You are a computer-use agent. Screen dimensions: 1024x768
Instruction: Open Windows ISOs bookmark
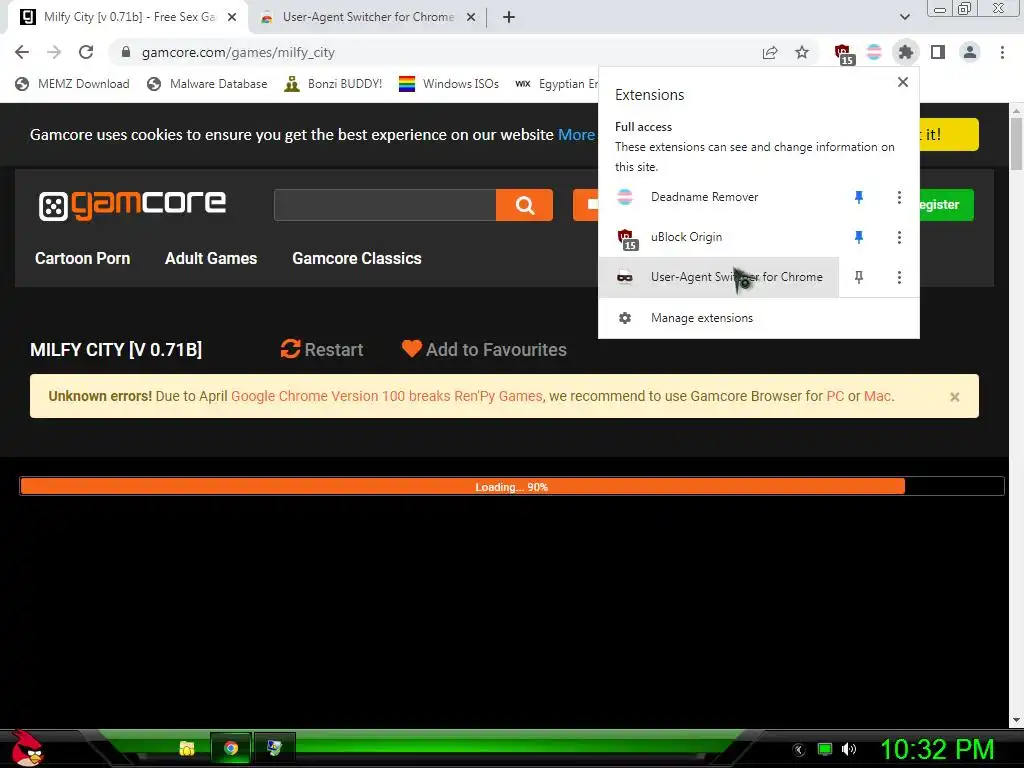(449, 84)
